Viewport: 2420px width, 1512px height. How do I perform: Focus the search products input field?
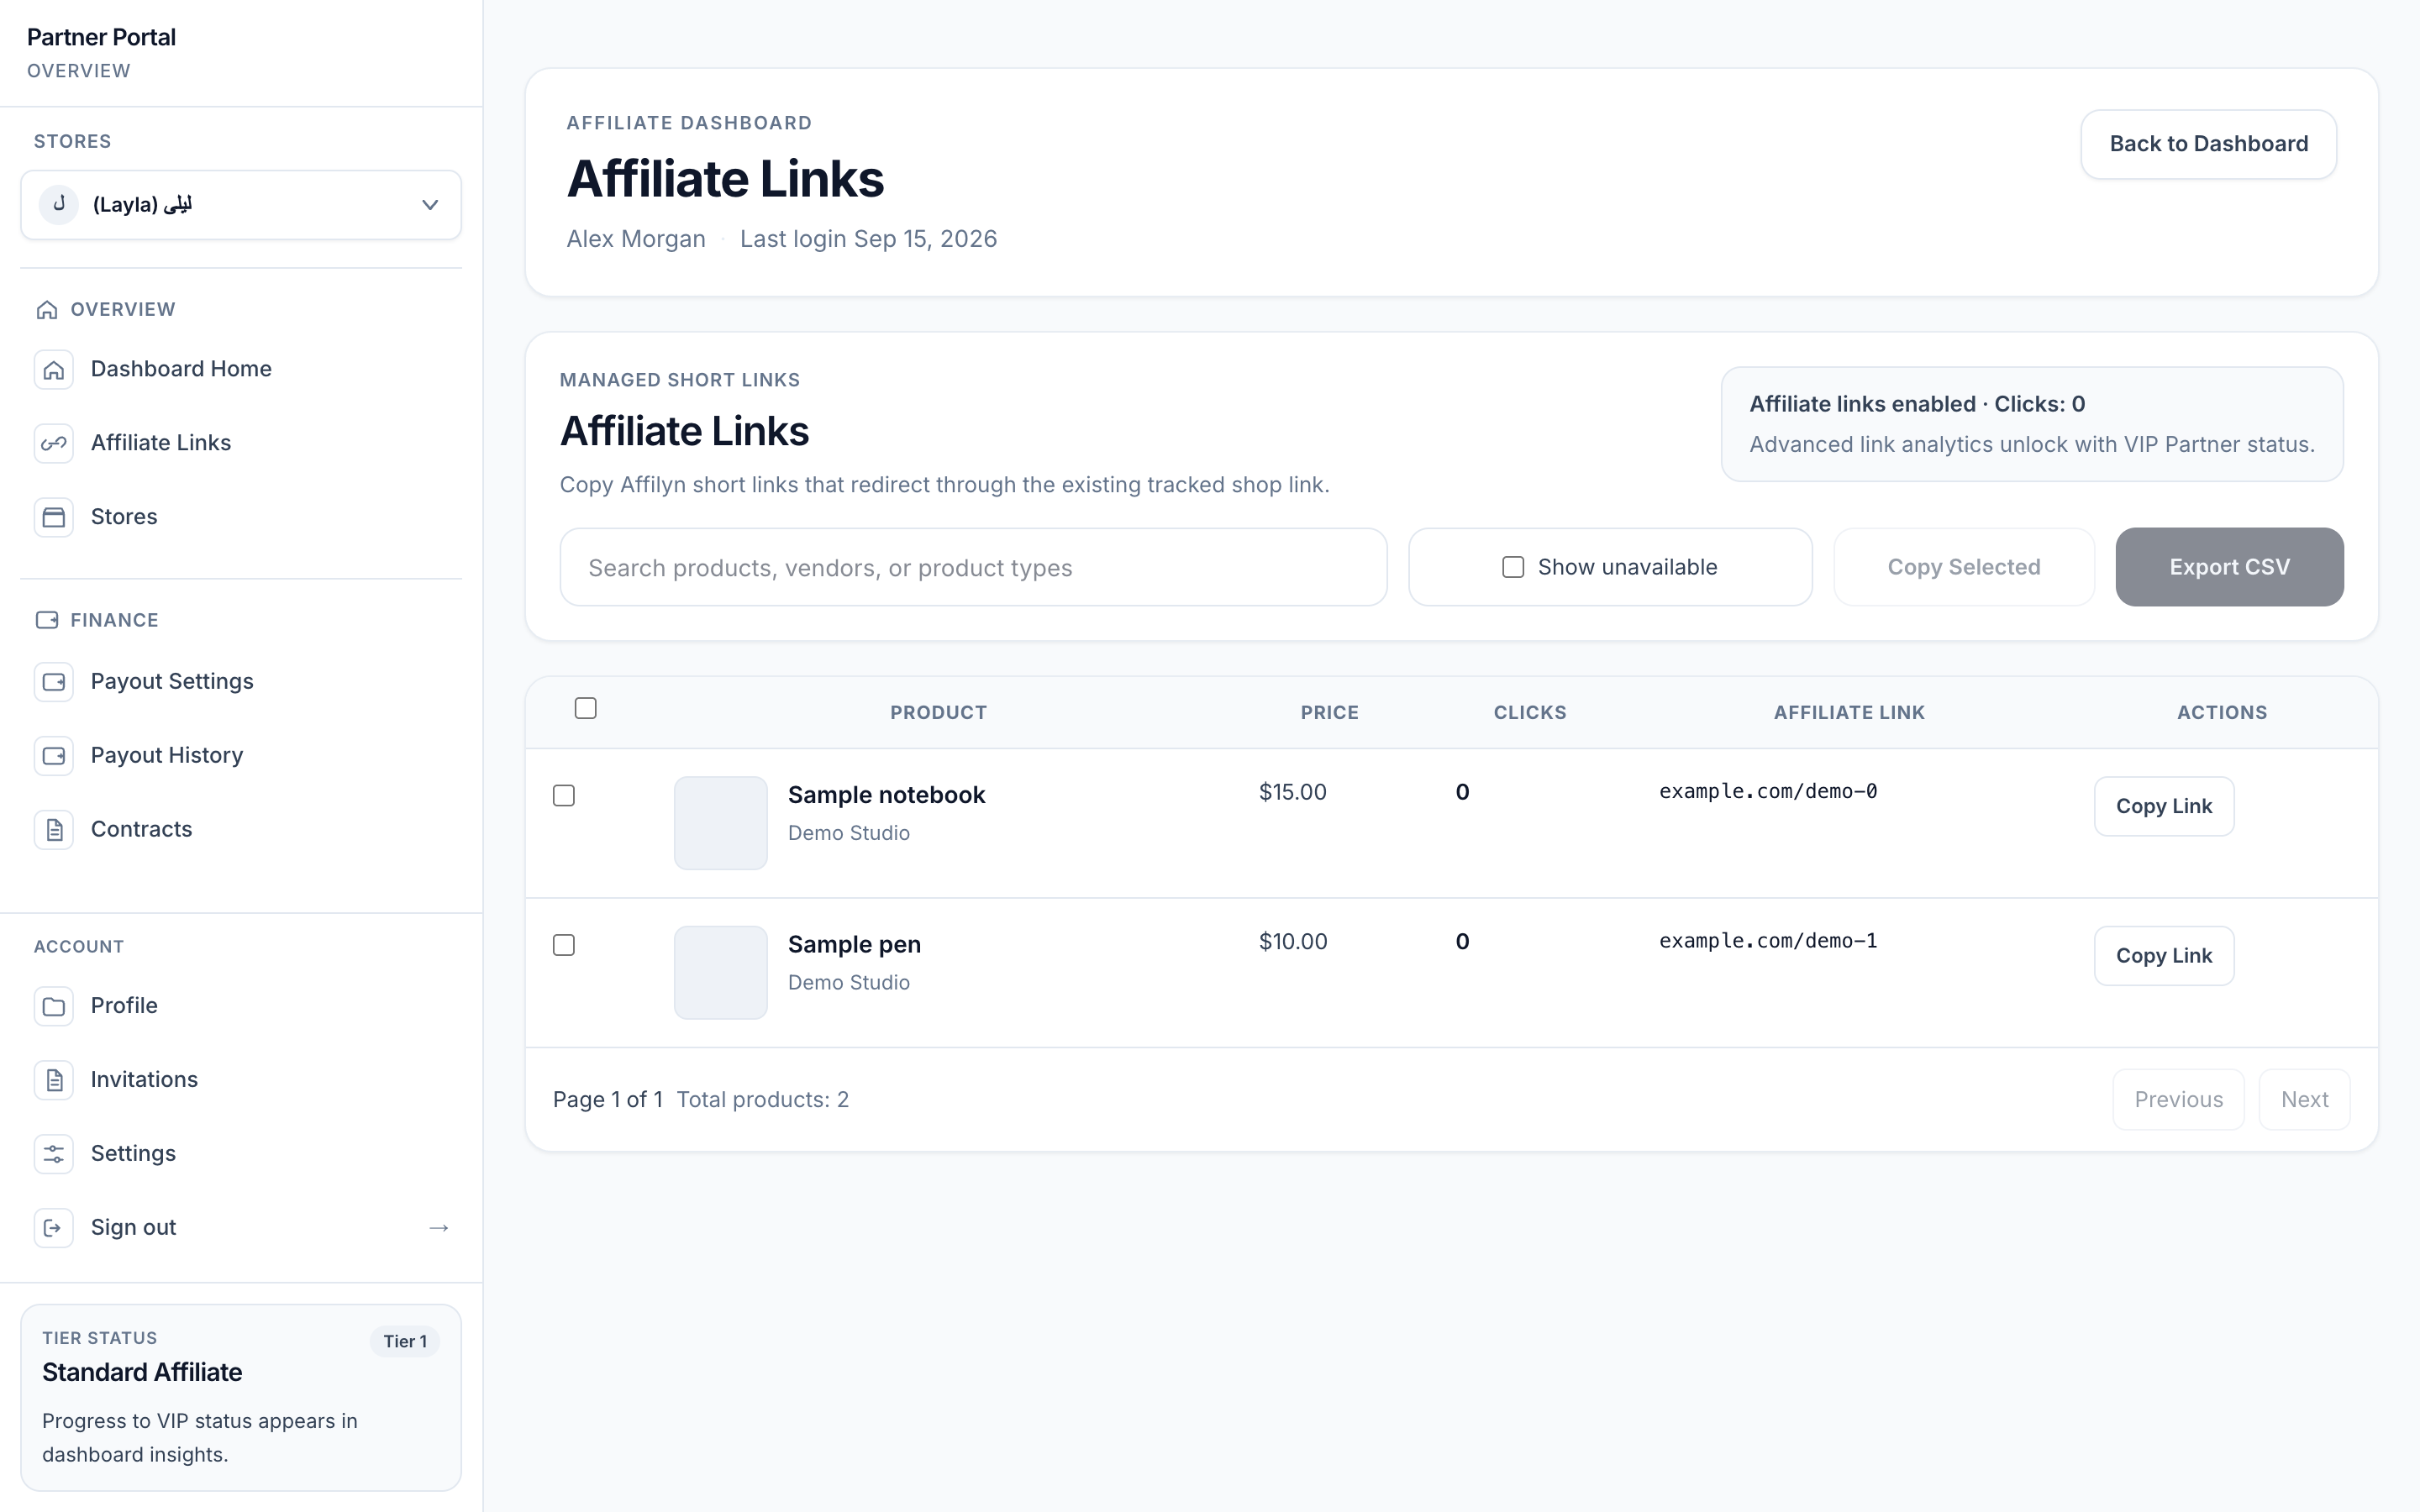(x=973, y=567)
